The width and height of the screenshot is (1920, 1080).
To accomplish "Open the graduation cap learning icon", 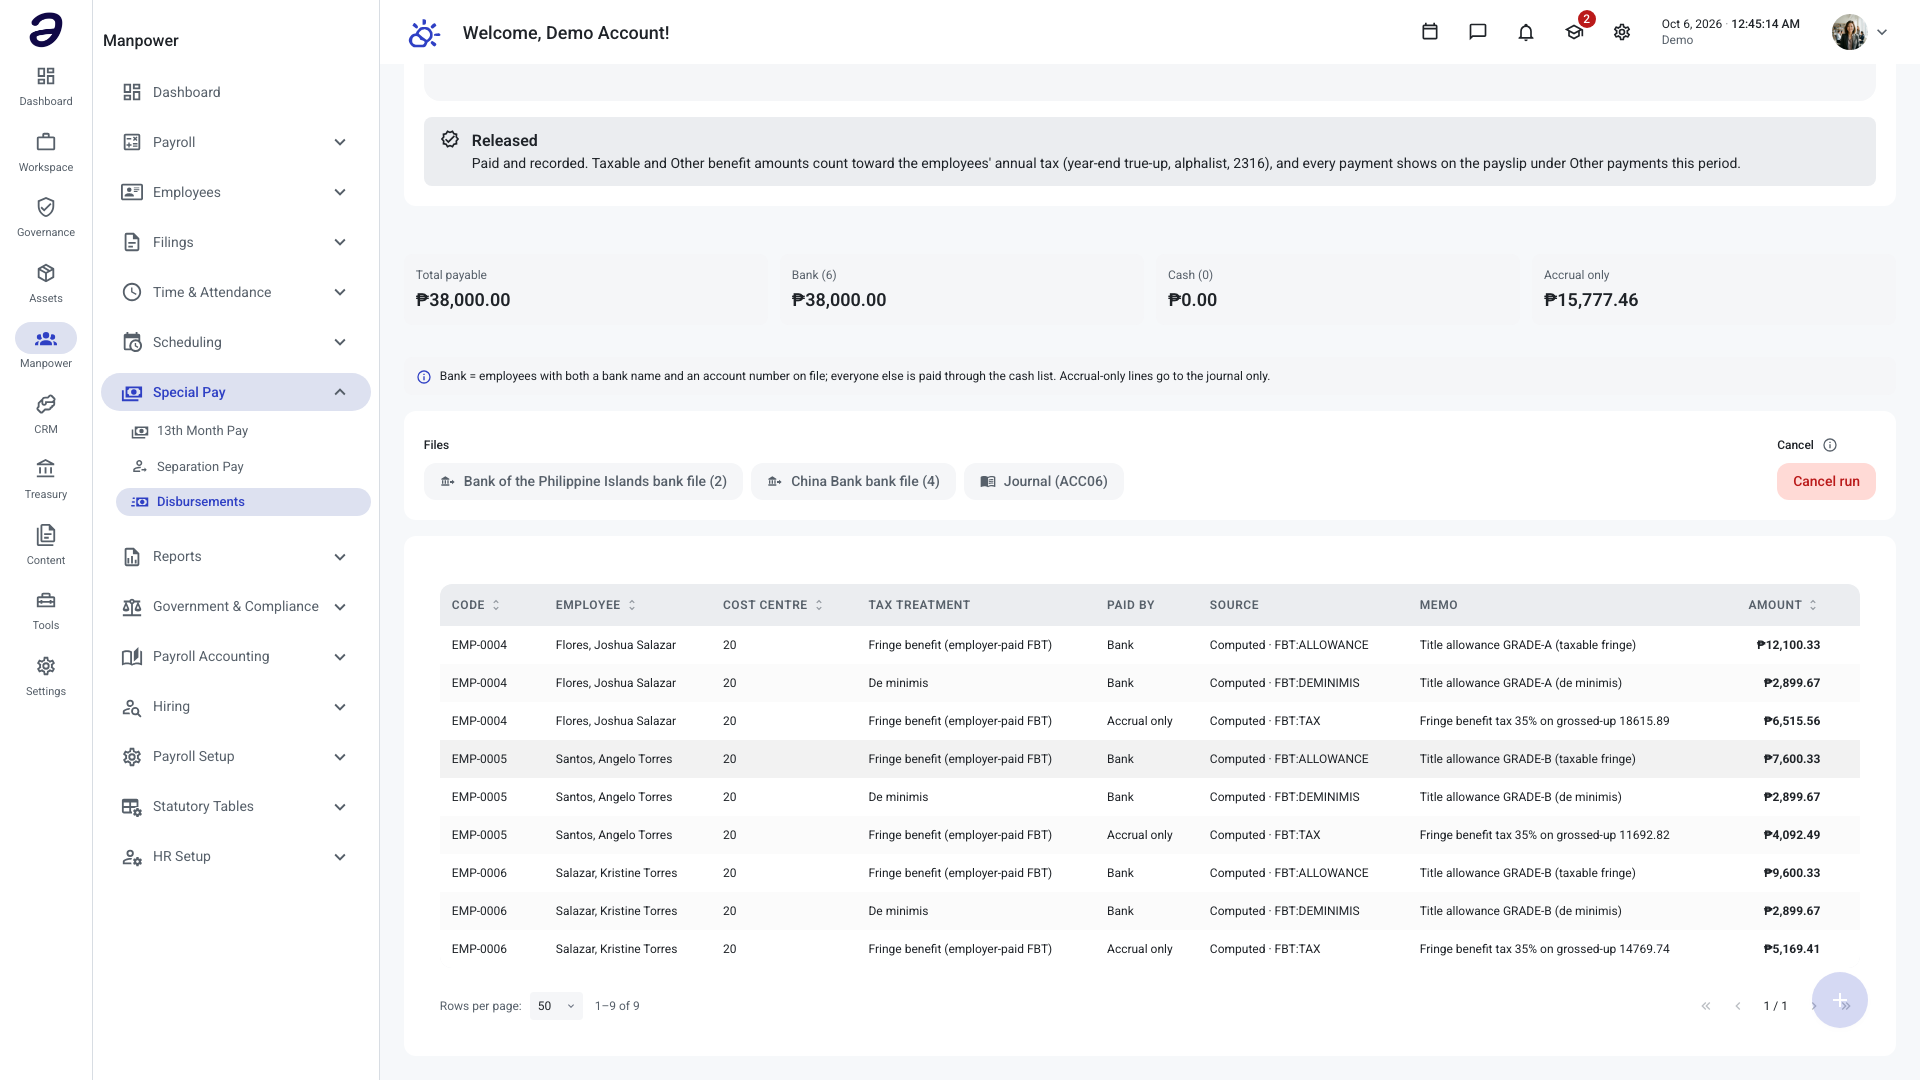I will point(1574,32).
